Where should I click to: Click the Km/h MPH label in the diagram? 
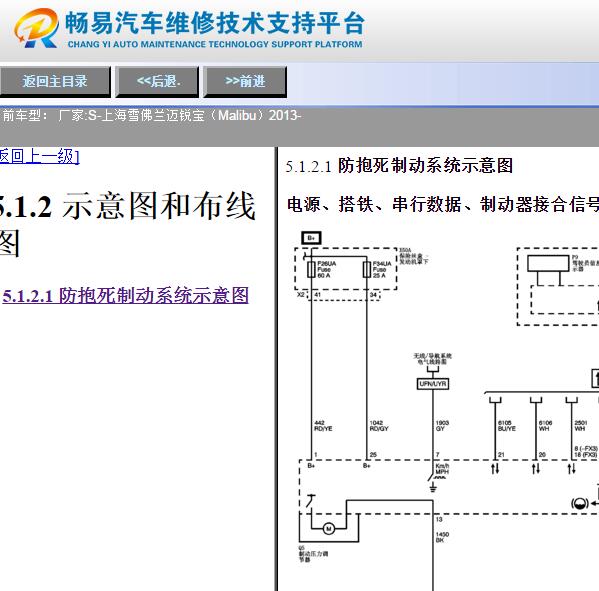tap(442, 469)
